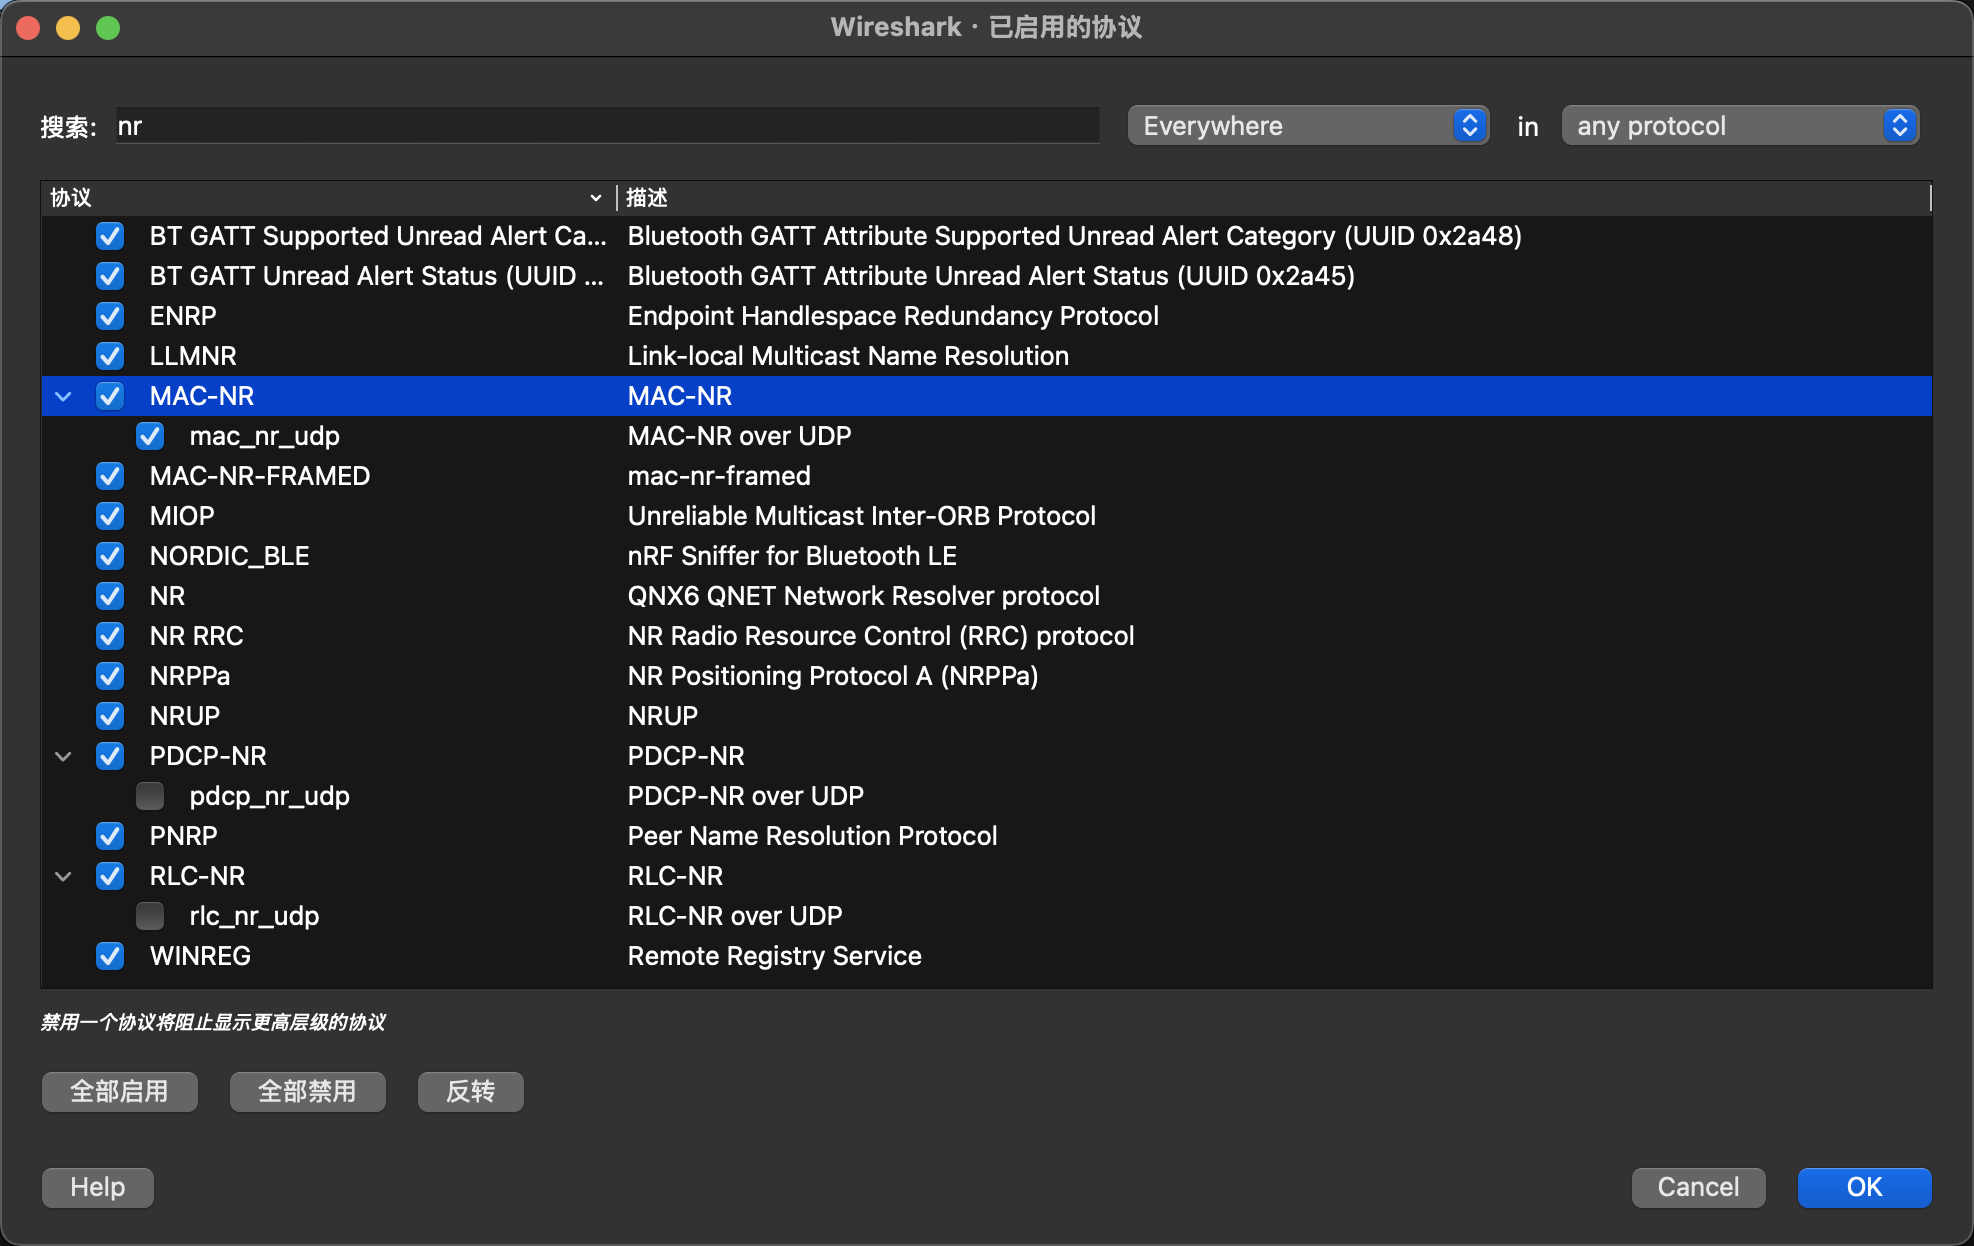Open the any protocol filter dropdown
Screen dimensions: 1974x1246
click(x=1740, y=126)
